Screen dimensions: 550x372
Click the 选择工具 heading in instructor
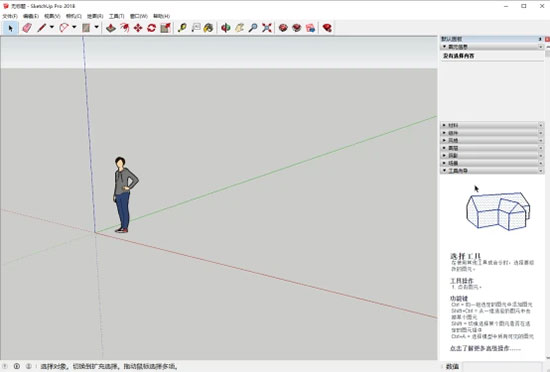465,256
